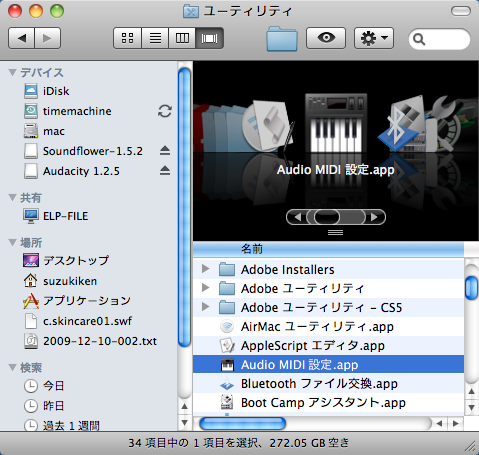Switch to Cover Flow view
Viewport: 479px width, 455px height.
coord(210,38)
